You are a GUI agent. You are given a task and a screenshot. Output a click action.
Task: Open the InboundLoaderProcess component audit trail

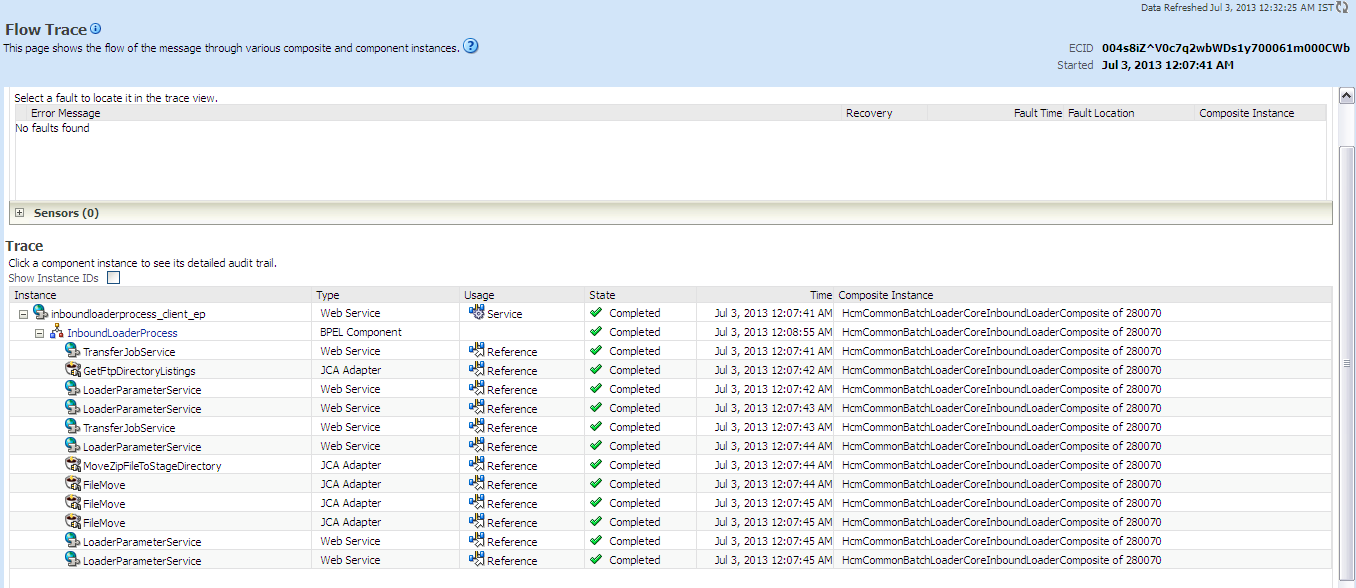123,332
